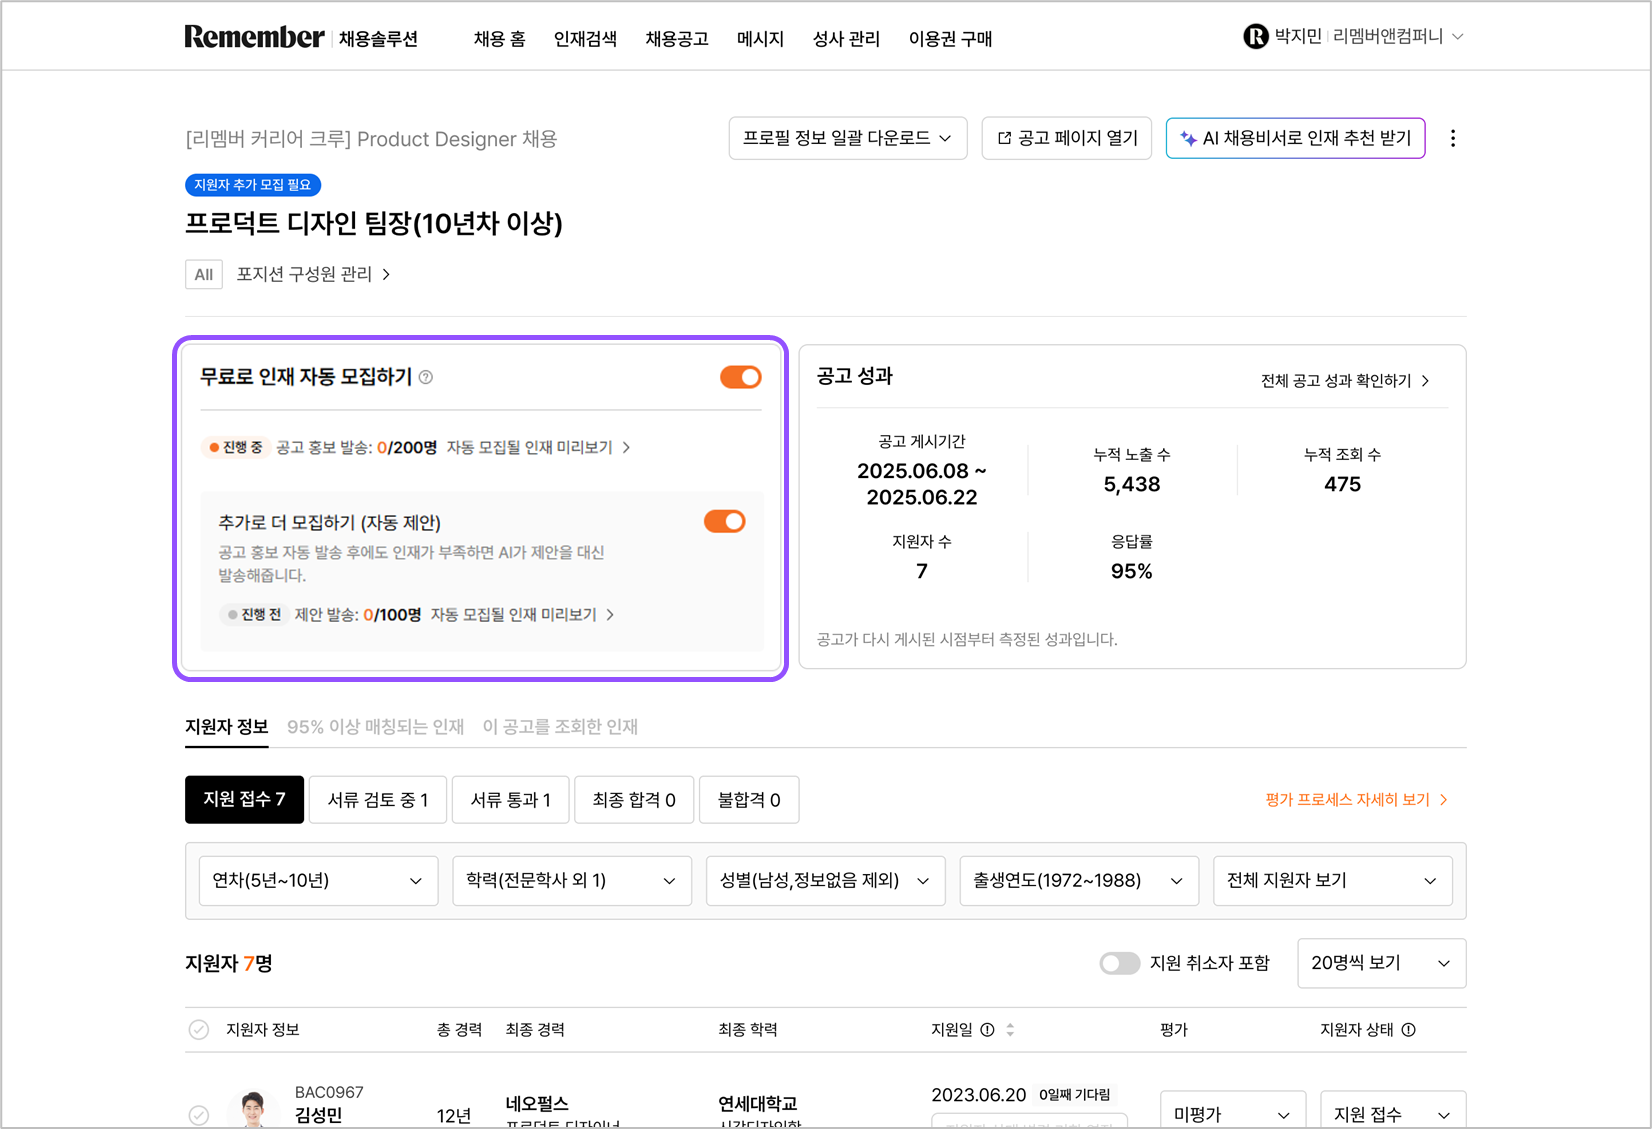Disable the 무료로 인재 자동 모집하기 toggle
1652x1129 pixels.
pyautogui.click(x=740, y=377)
